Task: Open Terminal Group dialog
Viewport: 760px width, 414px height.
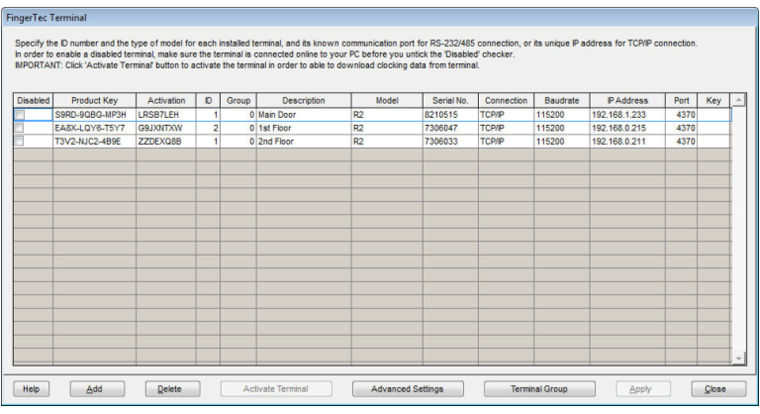Action: point(539,389)
